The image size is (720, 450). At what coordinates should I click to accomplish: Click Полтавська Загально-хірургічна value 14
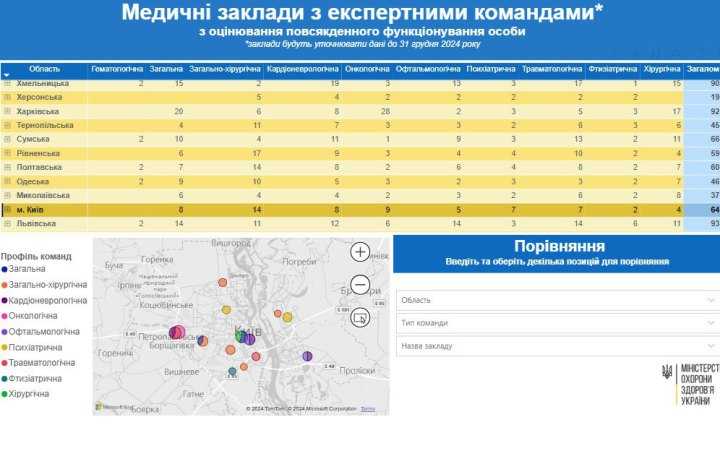point(256,167)
